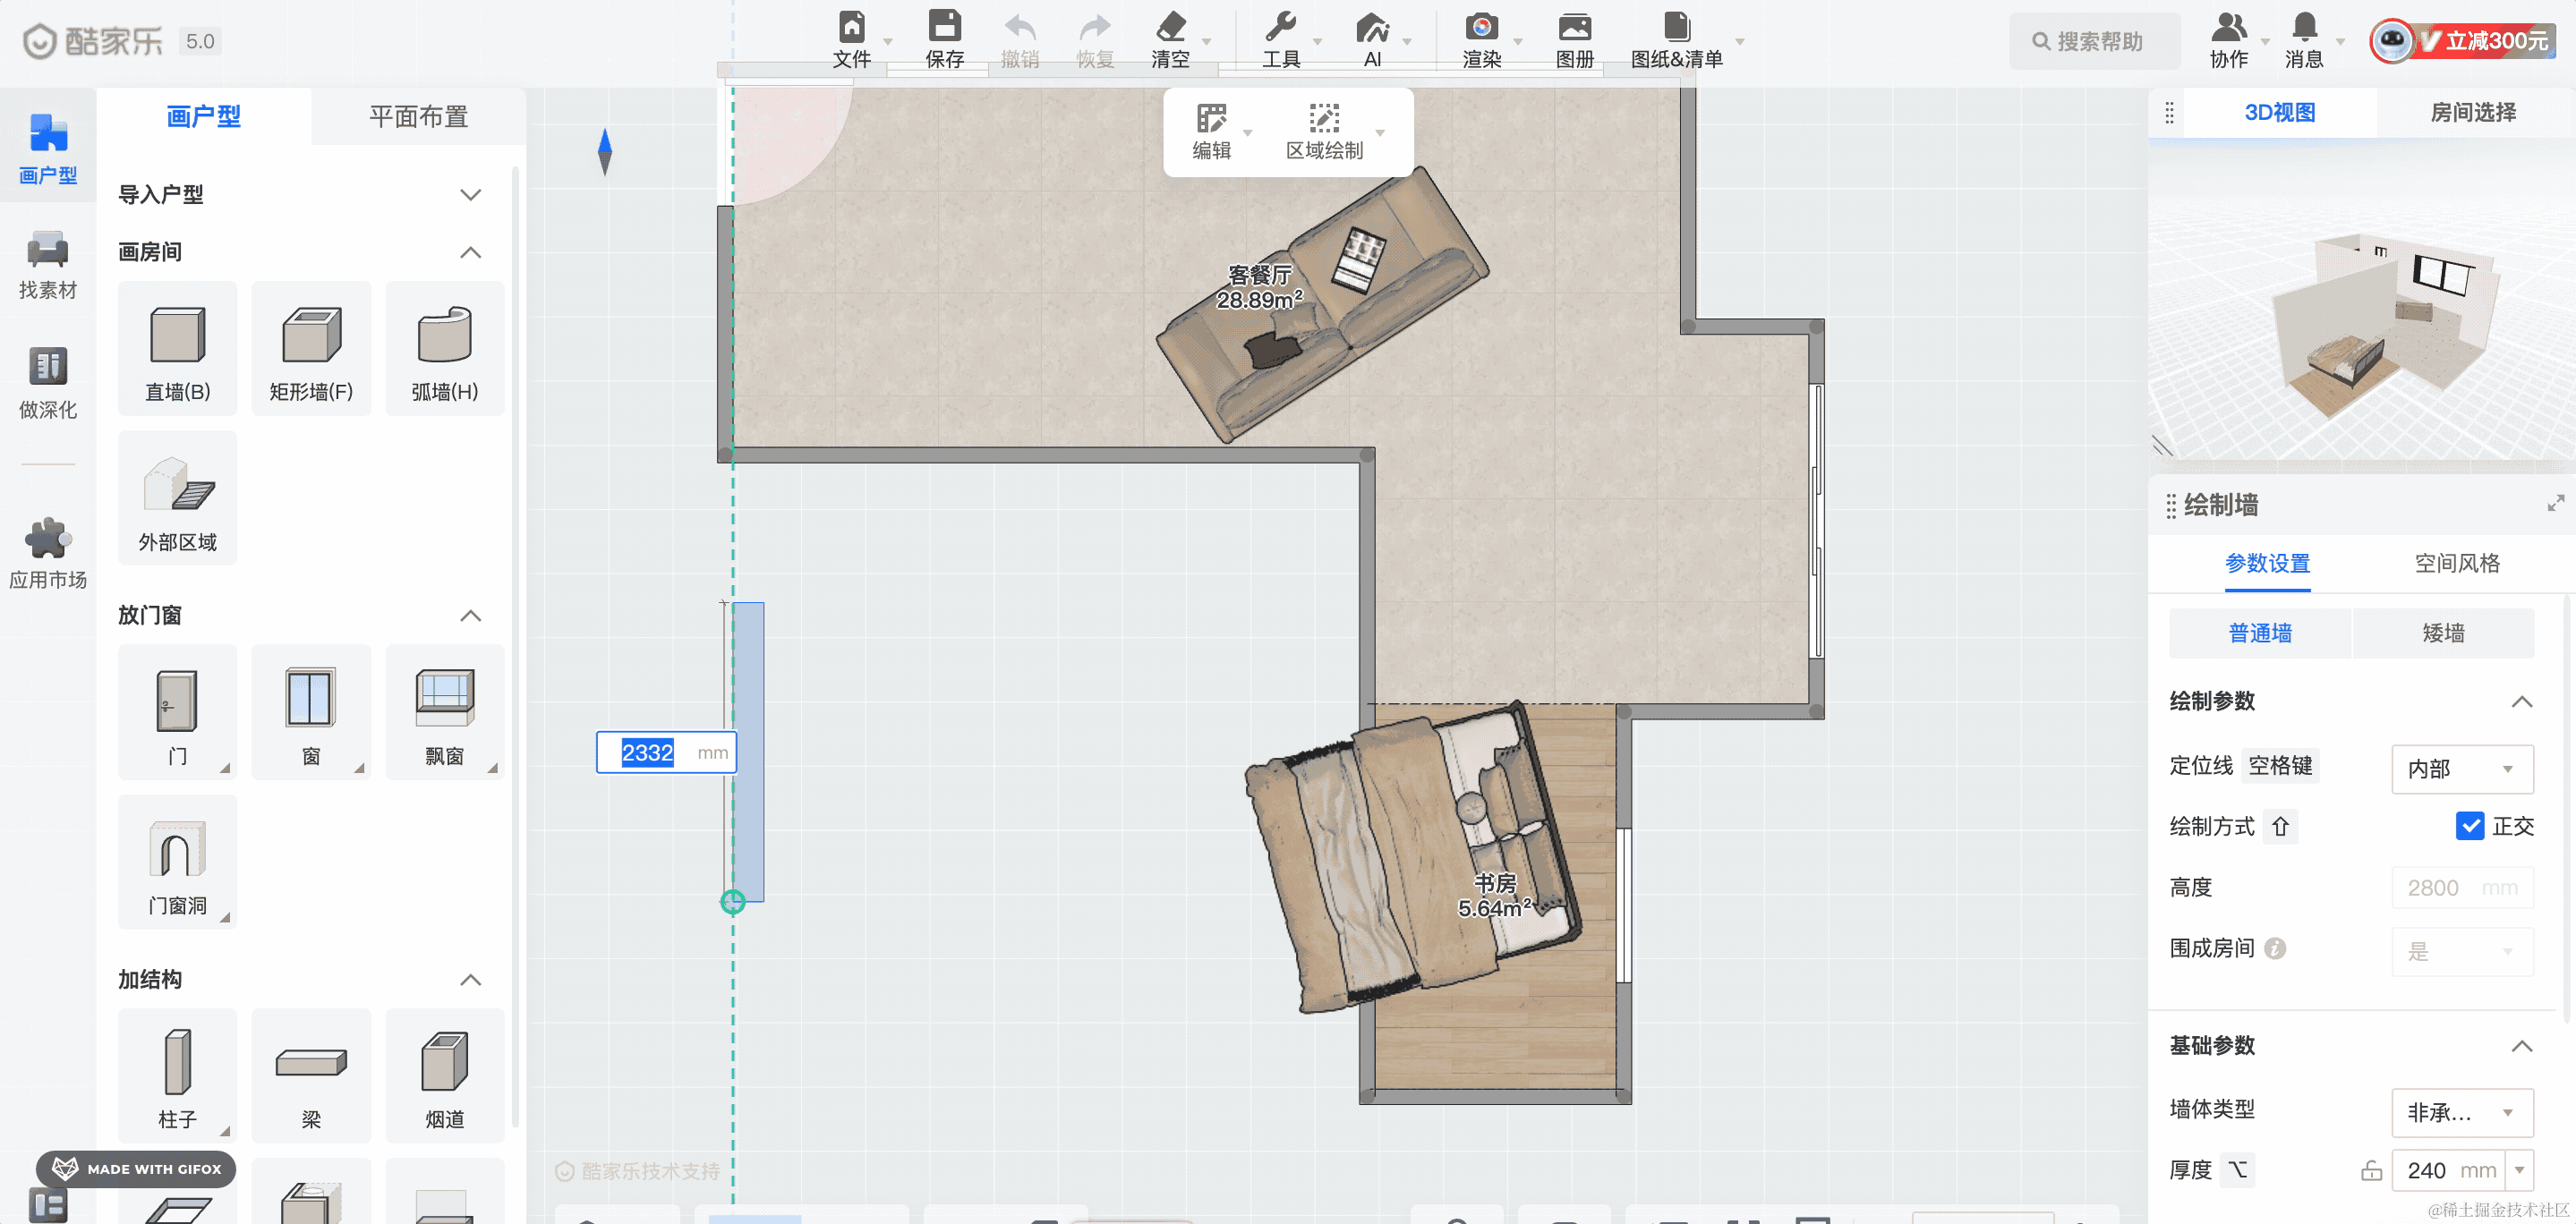Click the 空格键 shortcut key button
2576x1224 pixels.
point(2280,766)
